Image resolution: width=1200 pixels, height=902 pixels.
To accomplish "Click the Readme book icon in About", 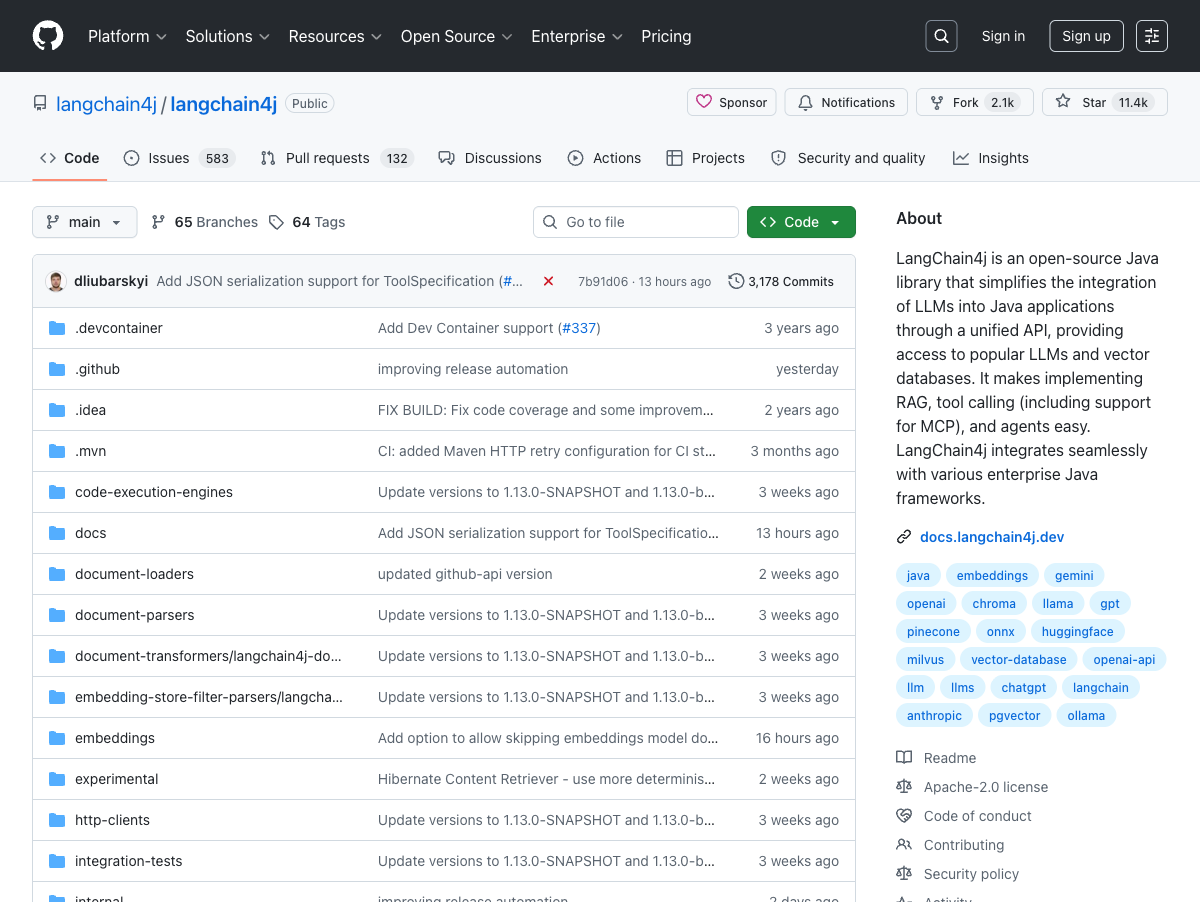I will pyautogui.click(x=904, y=757).
